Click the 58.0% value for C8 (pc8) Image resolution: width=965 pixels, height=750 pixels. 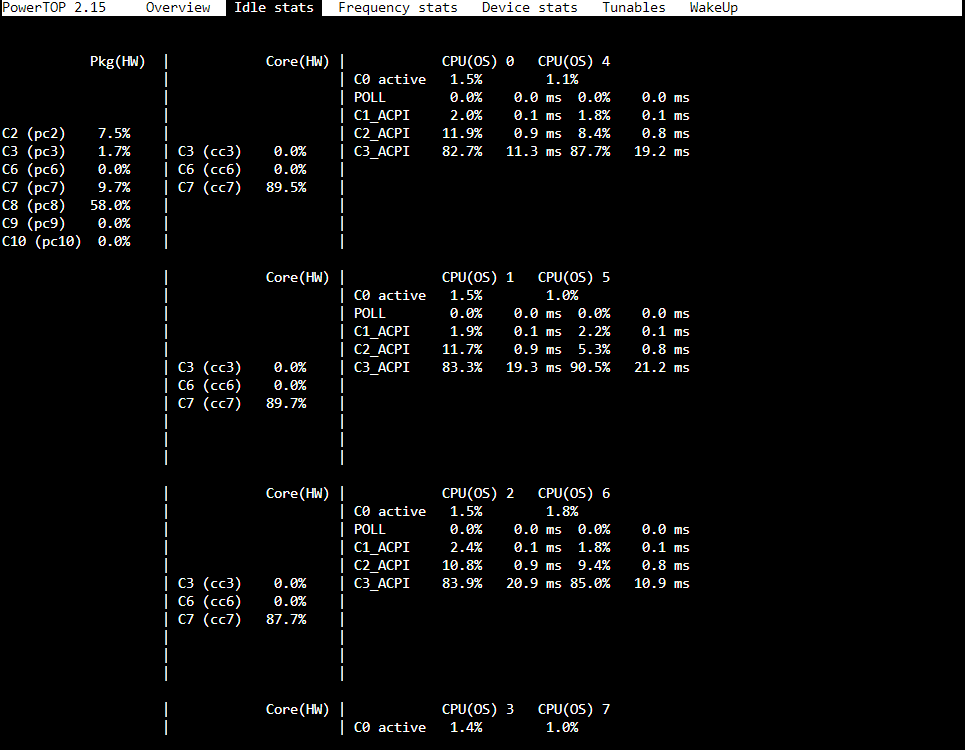coord(110,205)
